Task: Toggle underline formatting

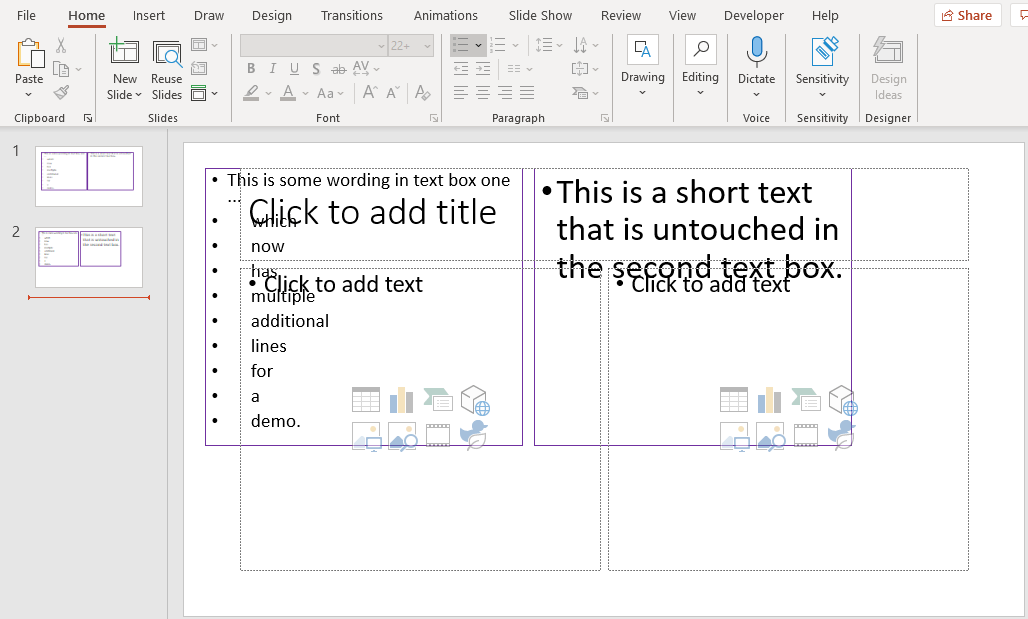Action: [294, 68]
